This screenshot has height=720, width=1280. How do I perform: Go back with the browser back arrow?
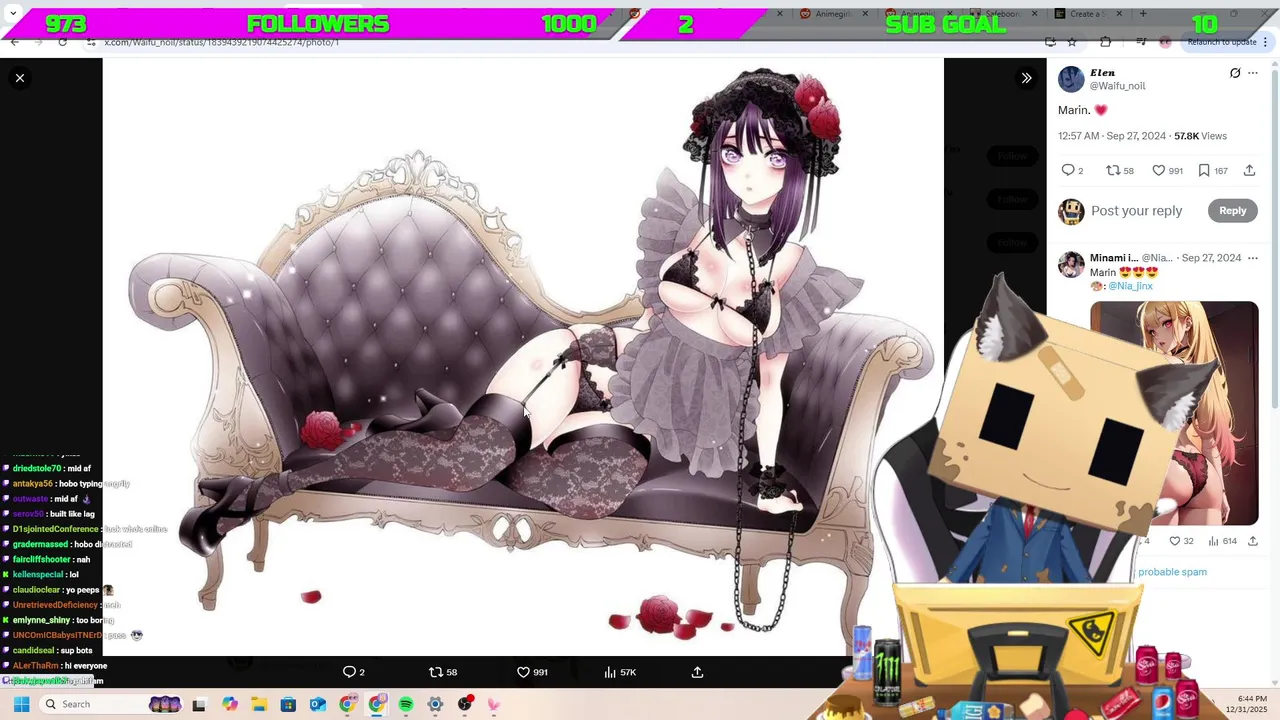click(14, 42)
